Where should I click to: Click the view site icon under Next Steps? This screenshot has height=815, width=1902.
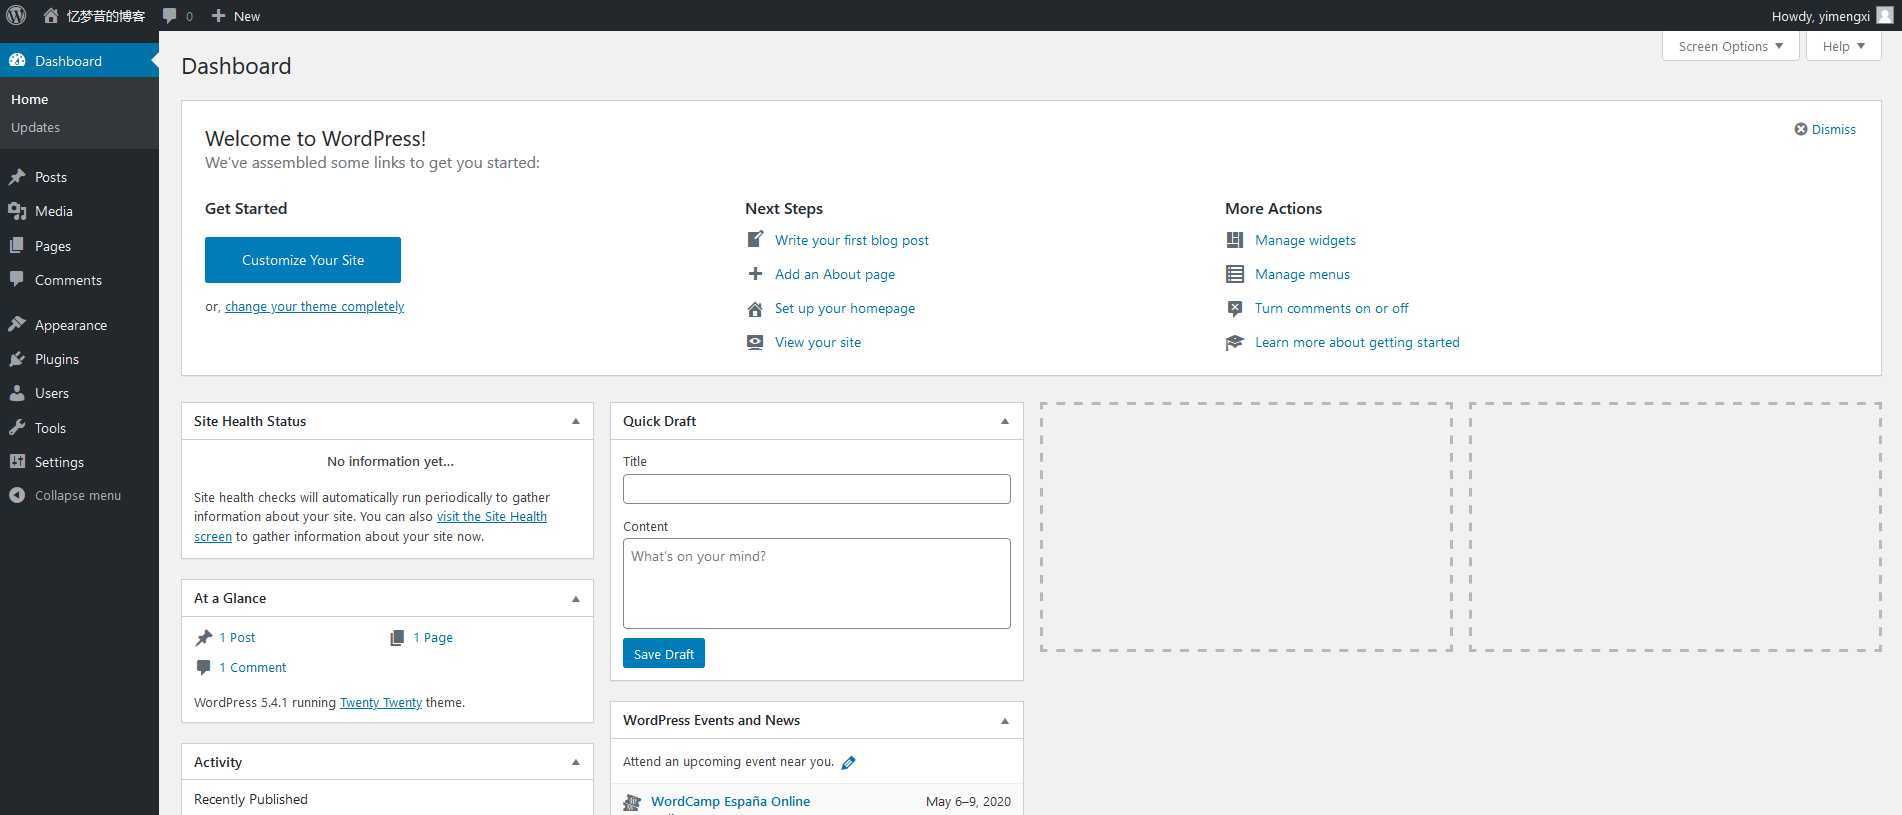tap(755, 342)
